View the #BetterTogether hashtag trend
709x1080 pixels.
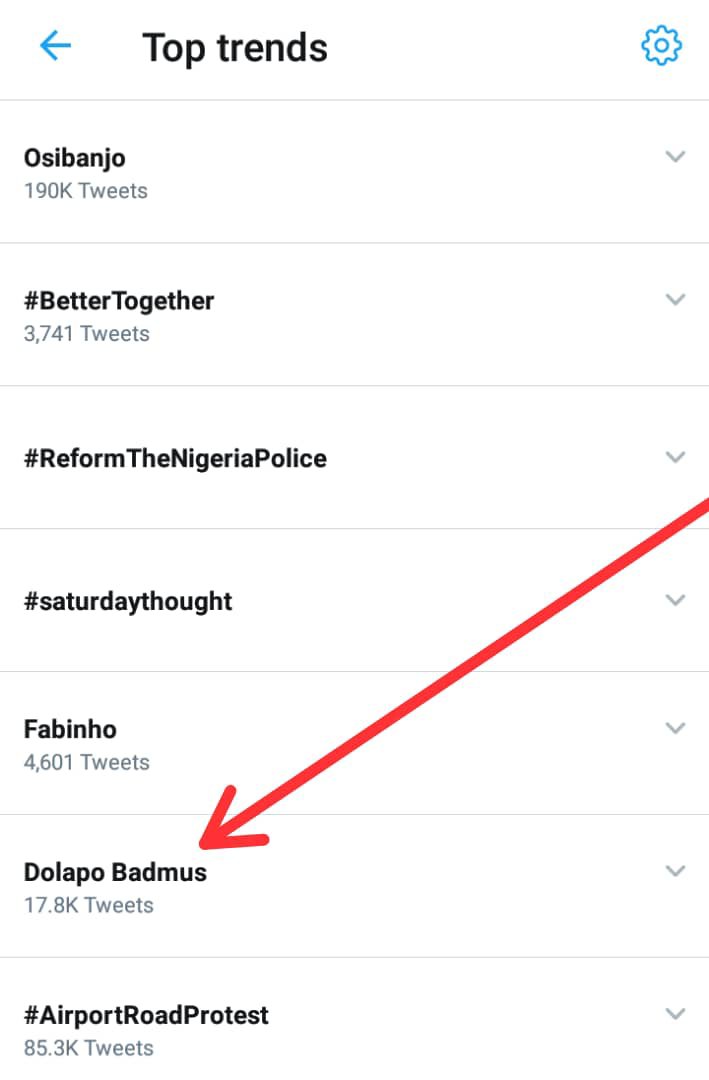(119, 301)
